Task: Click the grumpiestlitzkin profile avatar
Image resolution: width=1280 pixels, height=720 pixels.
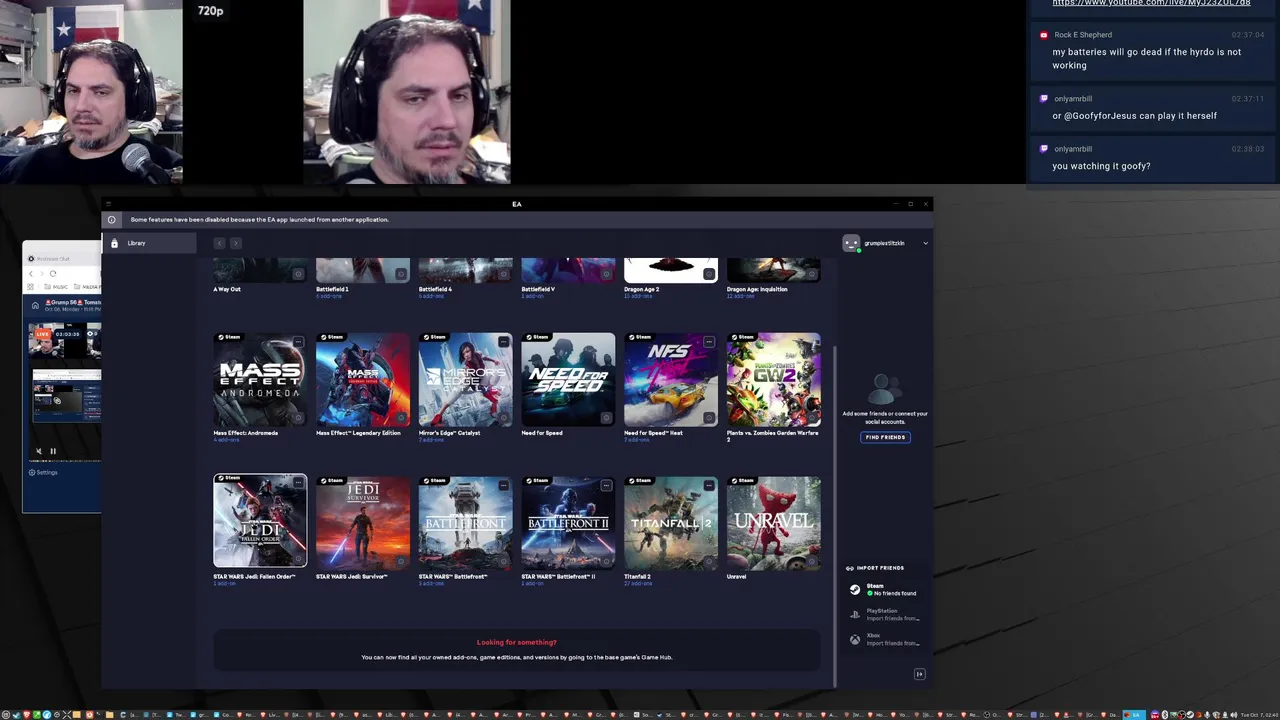Action: click(851, 243)
